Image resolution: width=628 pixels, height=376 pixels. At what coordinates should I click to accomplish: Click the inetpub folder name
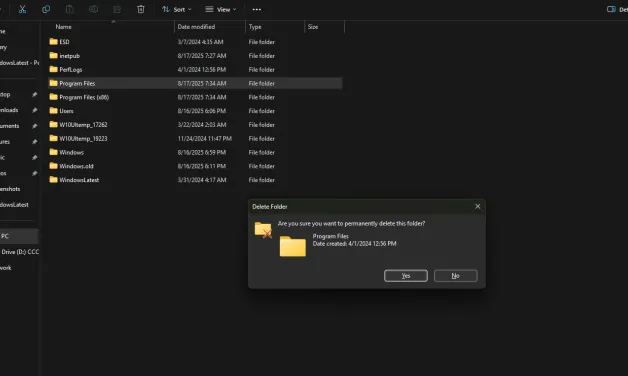pos(69,56)
